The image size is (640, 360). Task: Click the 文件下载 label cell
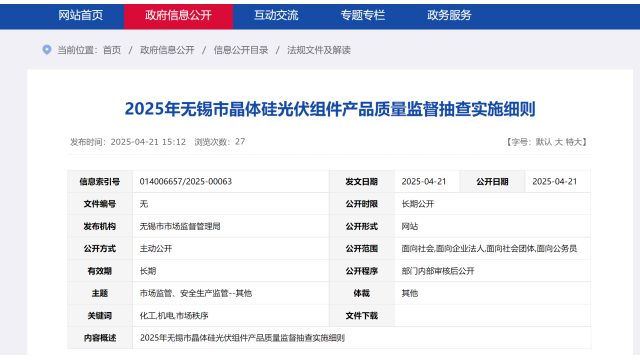(x=362, y=316)
